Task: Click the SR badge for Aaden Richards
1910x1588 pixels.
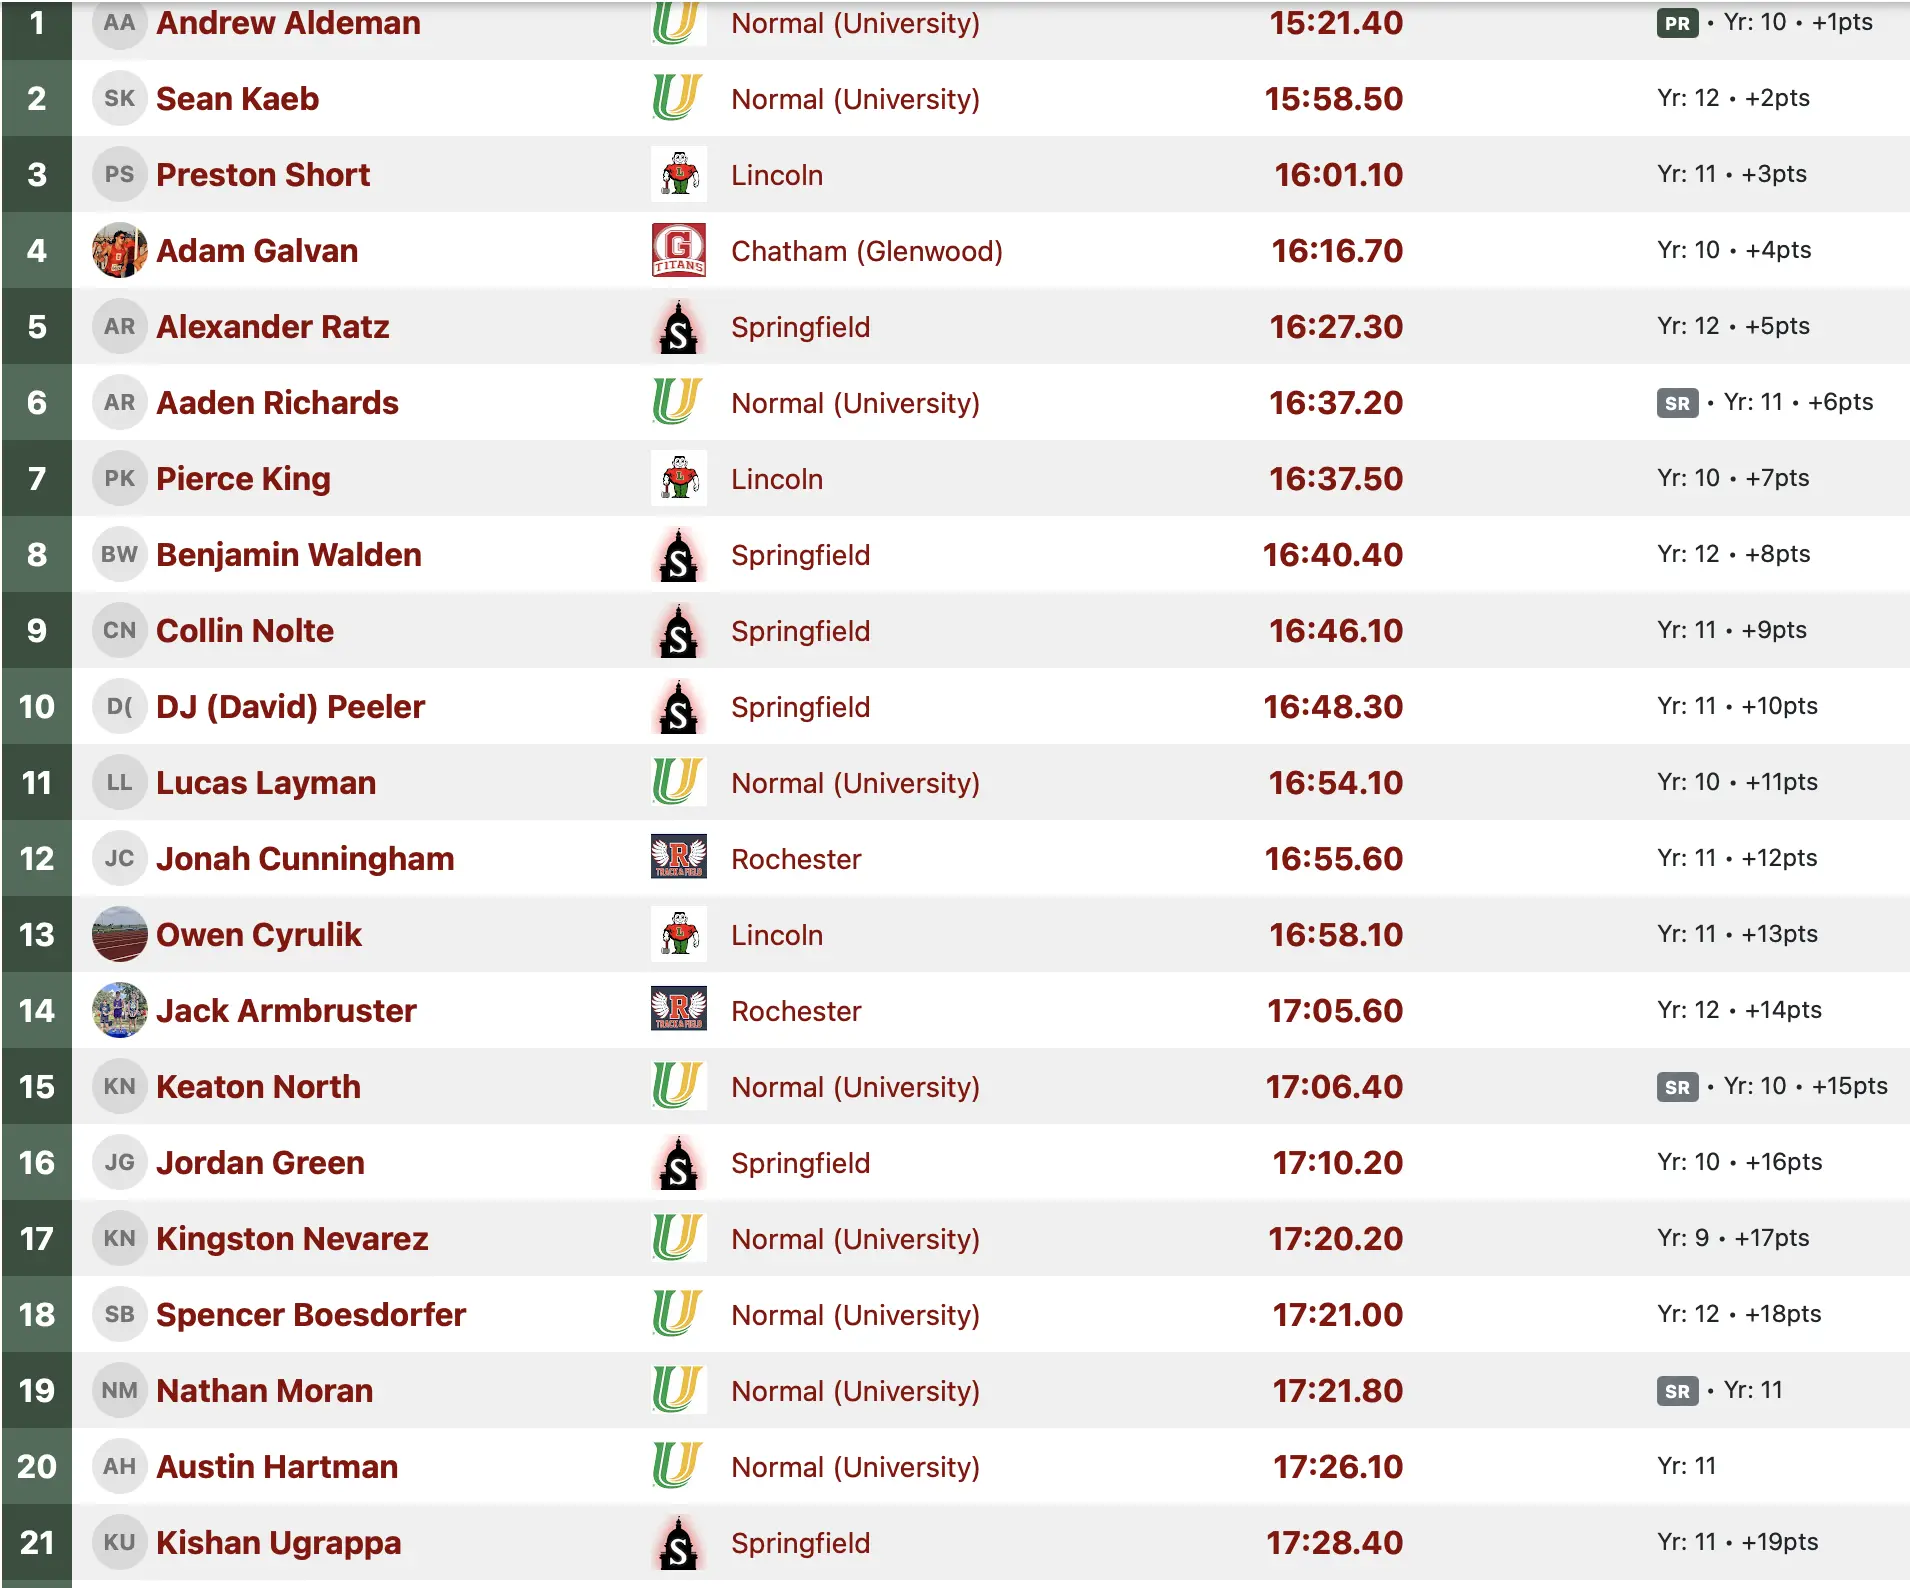Action: pos(1677,403)
